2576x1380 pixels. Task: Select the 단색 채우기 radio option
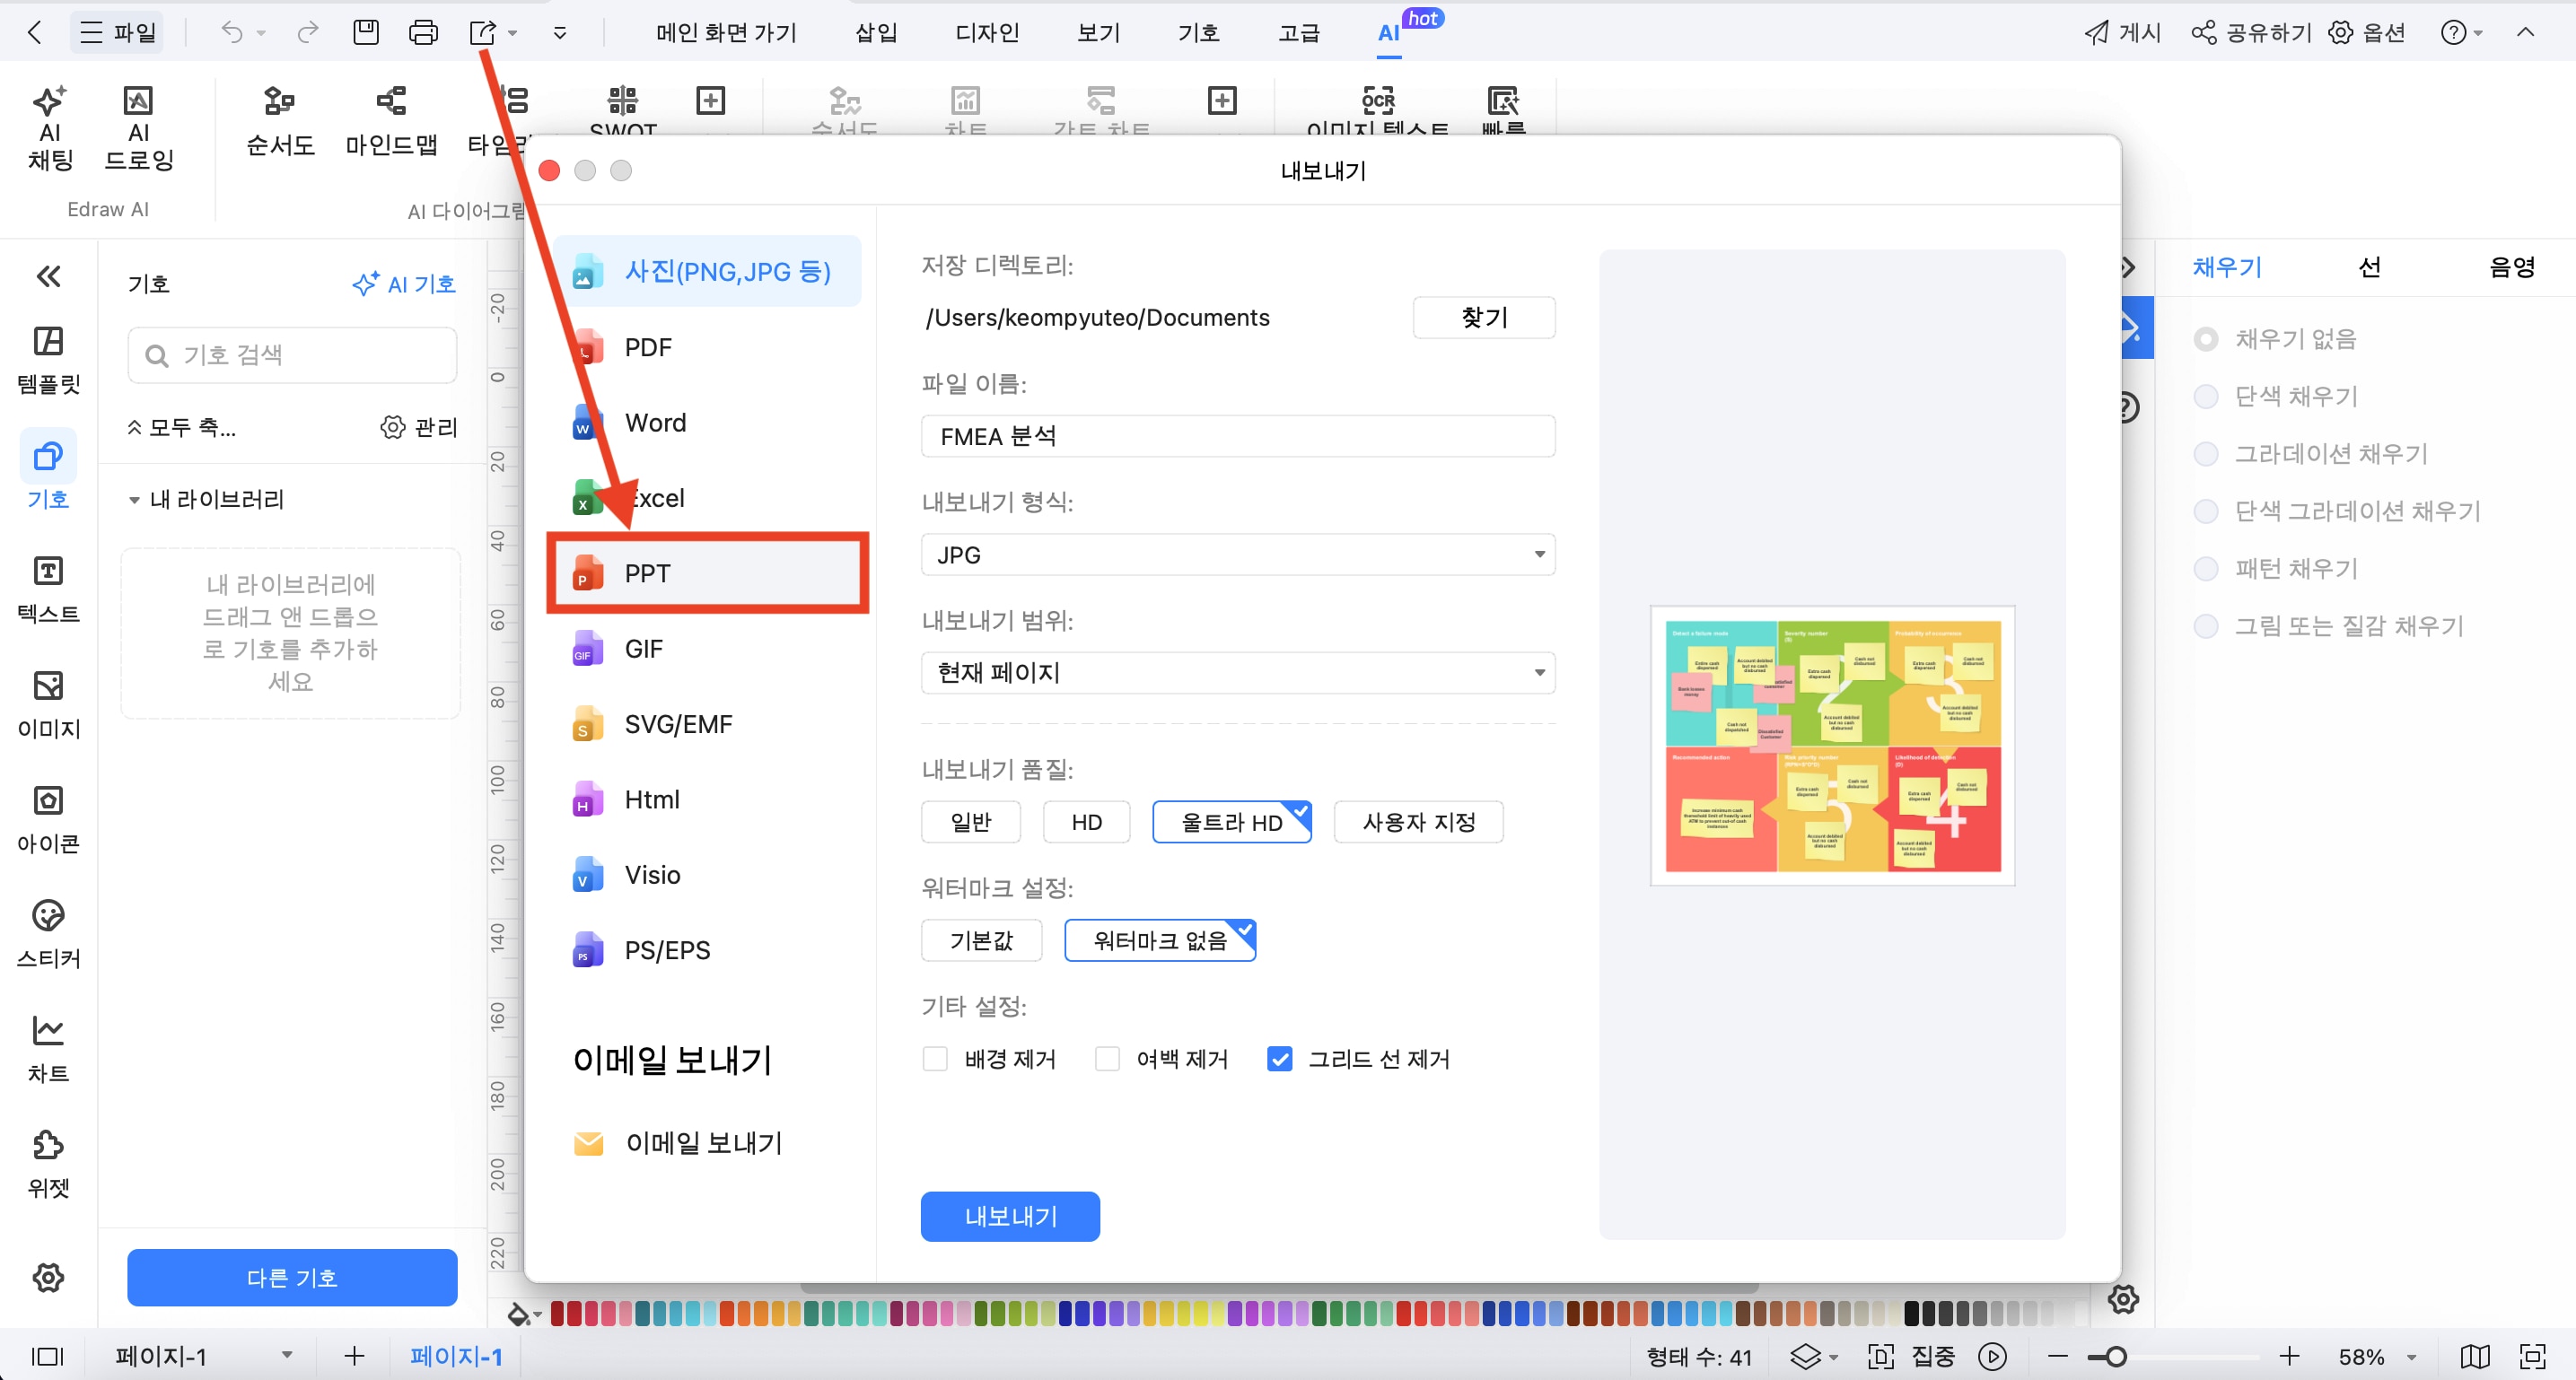2206,396
